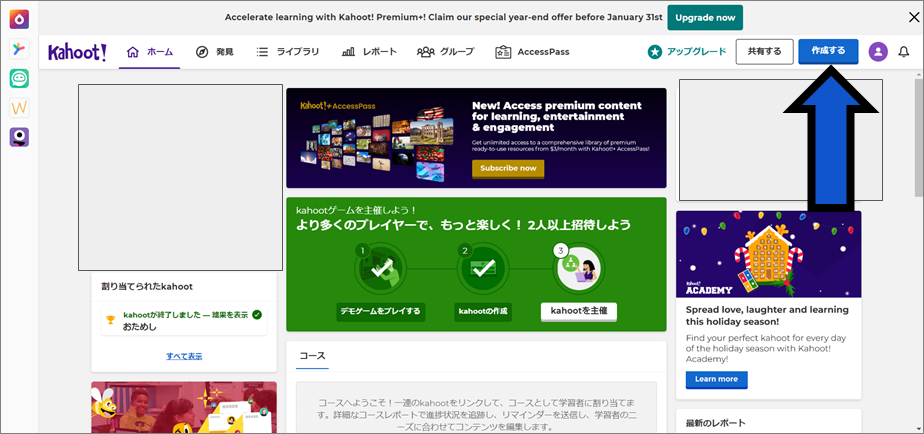Image resolution: width=924 pixels, height=434 pixels.
Task: Open the purple profile avatar
Action: coord(878,52)
